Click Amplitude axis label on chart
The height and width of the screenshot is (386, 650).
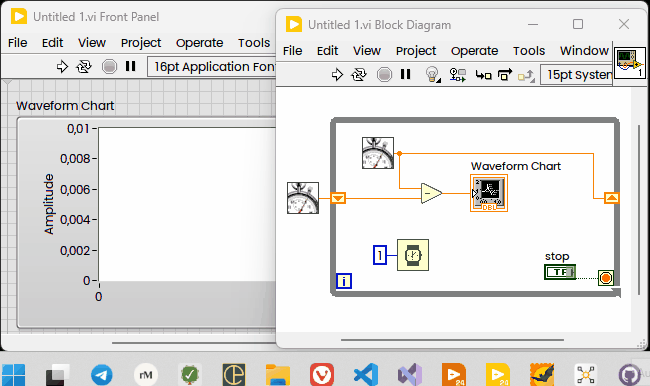pos(49,204)
